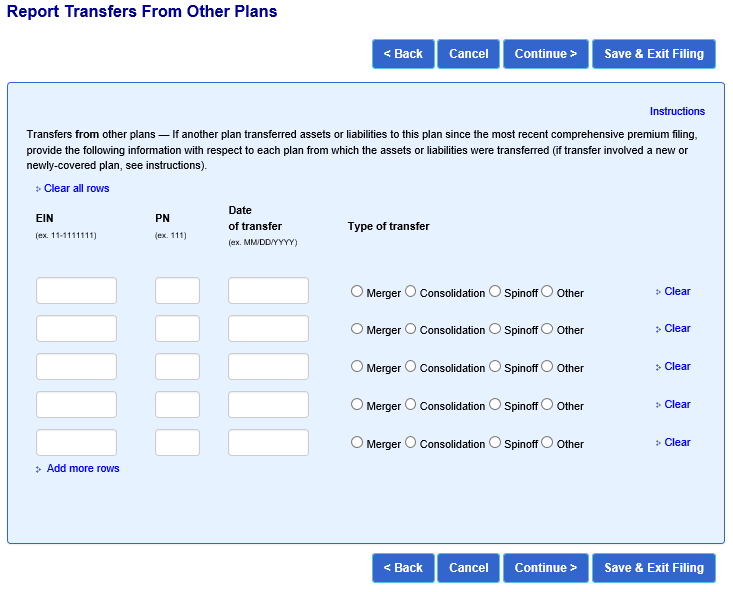Click the top Continue button
The width and height of the screenshot is (733, 592).
point(545,54)
